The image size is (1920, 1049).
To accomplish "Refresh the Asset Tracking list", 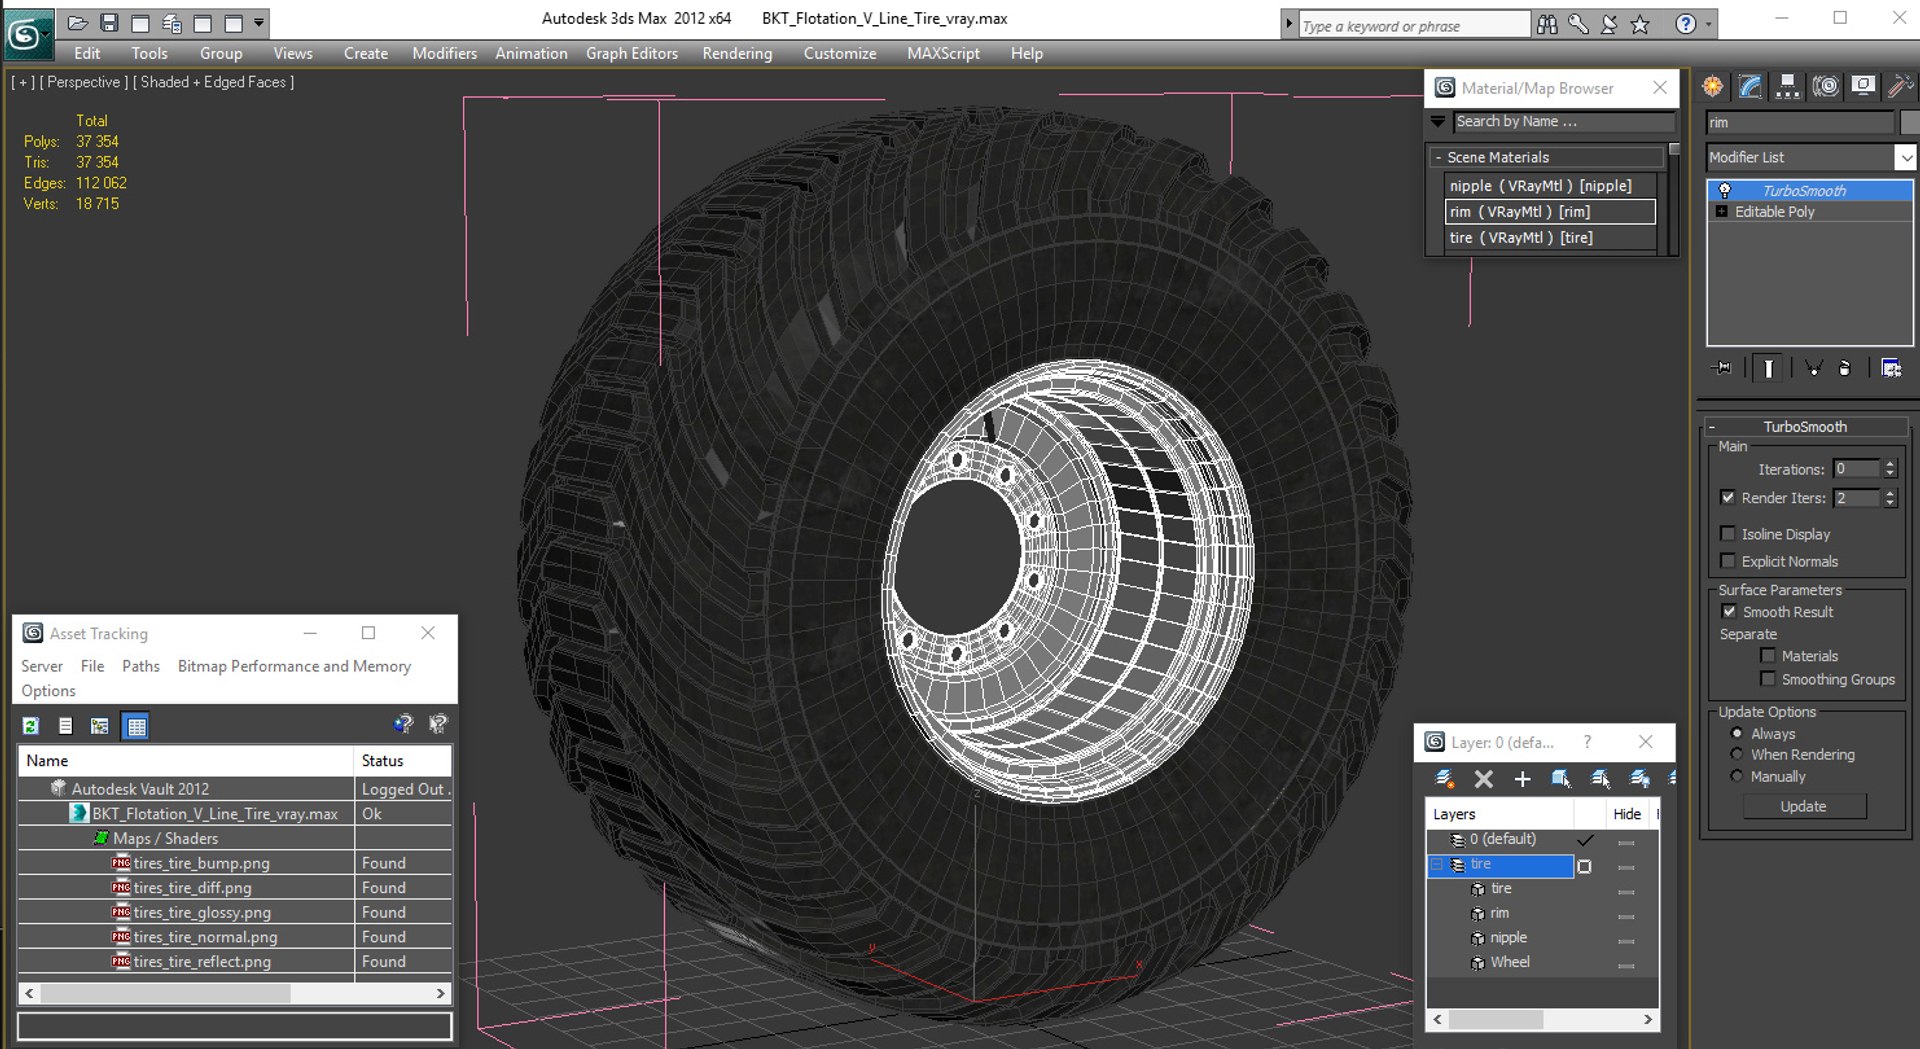I will [x=31, y=726].
